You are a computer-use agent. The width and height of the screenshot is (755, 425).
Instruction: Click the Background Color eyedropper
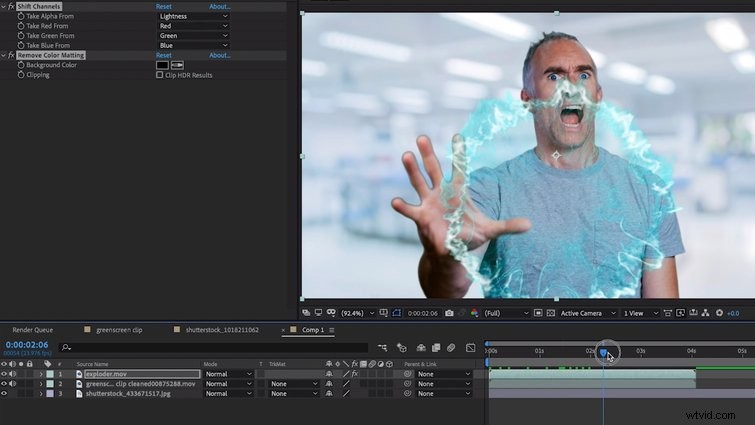pos(177,65)
